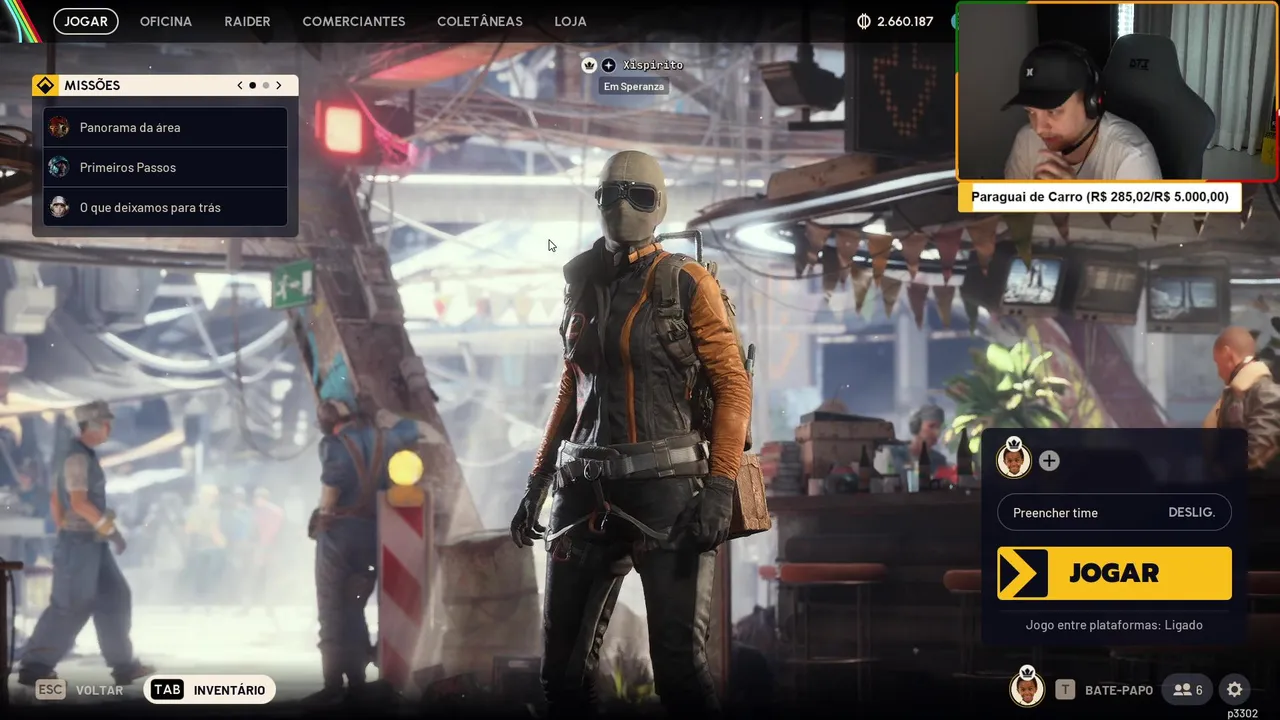Go to next missions page arrow
1280x720 pixels.
(x=278, y=85)
